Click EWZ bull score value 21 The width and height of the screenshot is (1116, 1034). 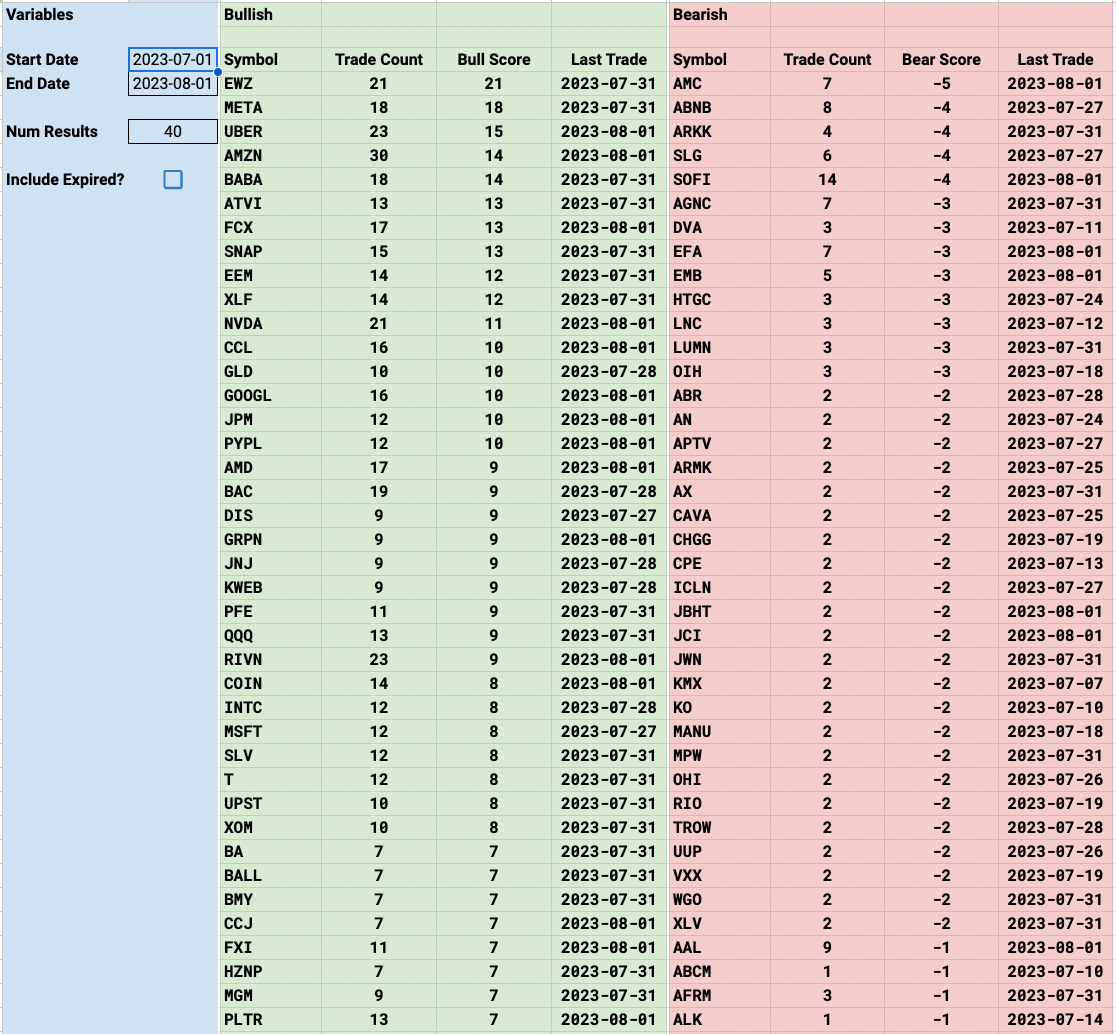coord(494,84)
